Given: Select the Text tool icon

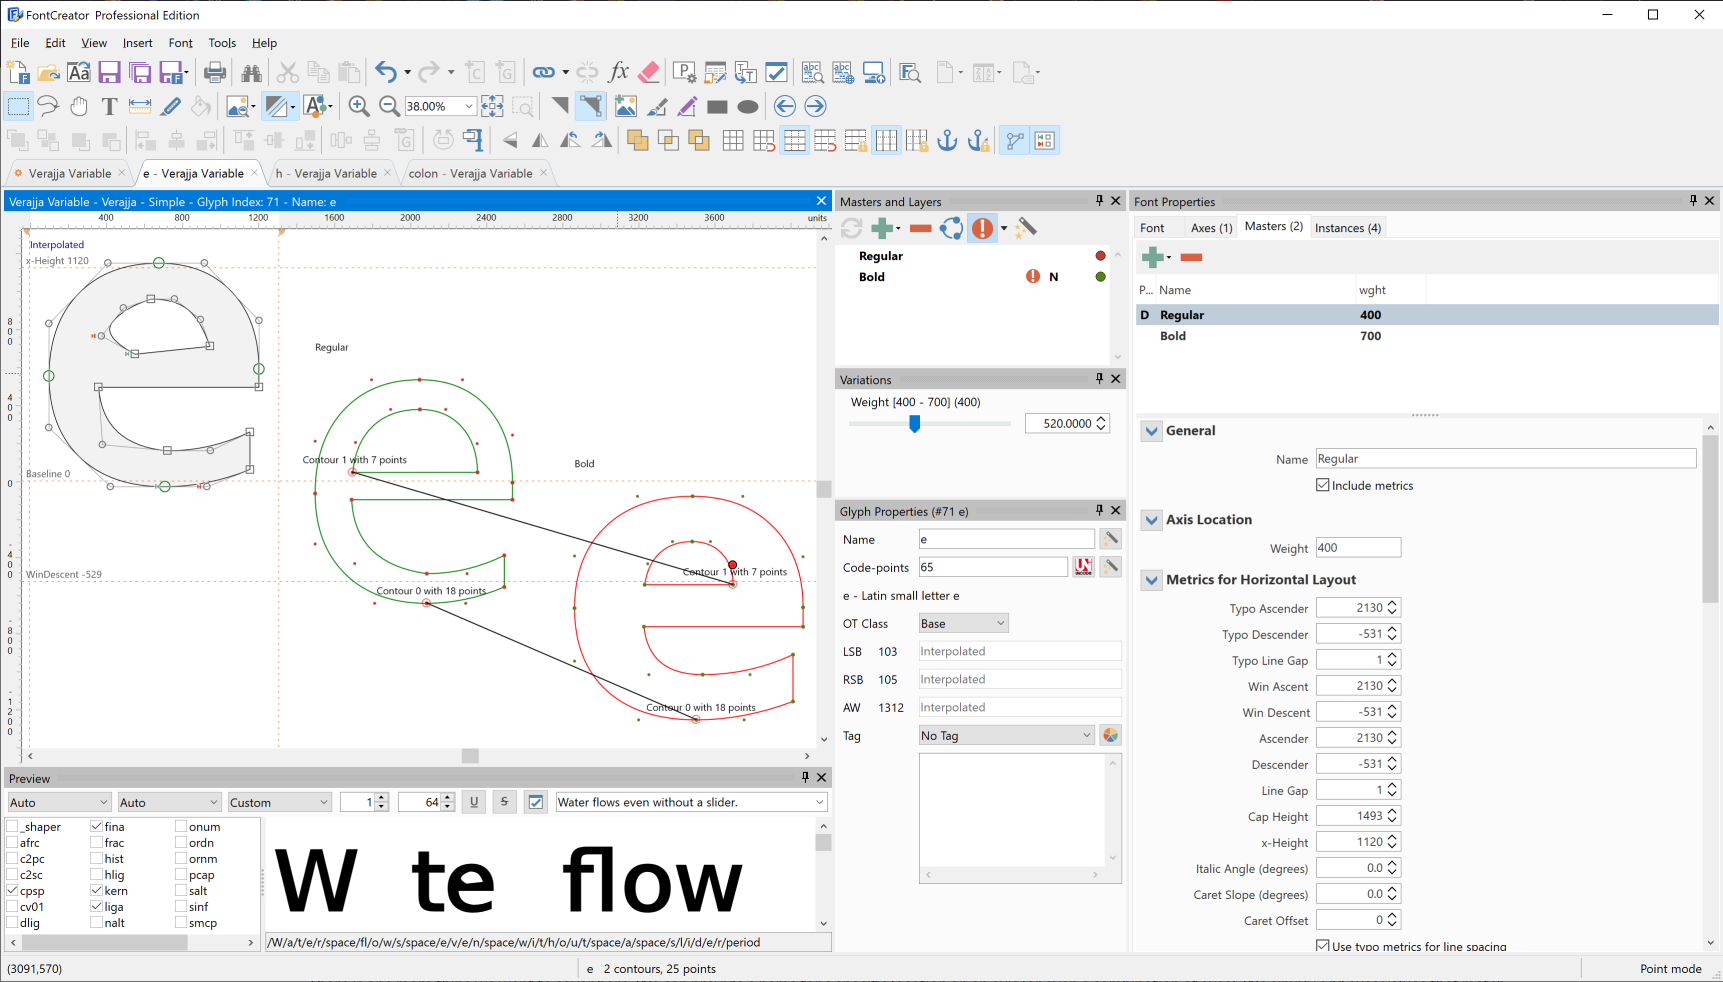Looking at the screenshot, I should pyautogui.click(x=109, y=106).
